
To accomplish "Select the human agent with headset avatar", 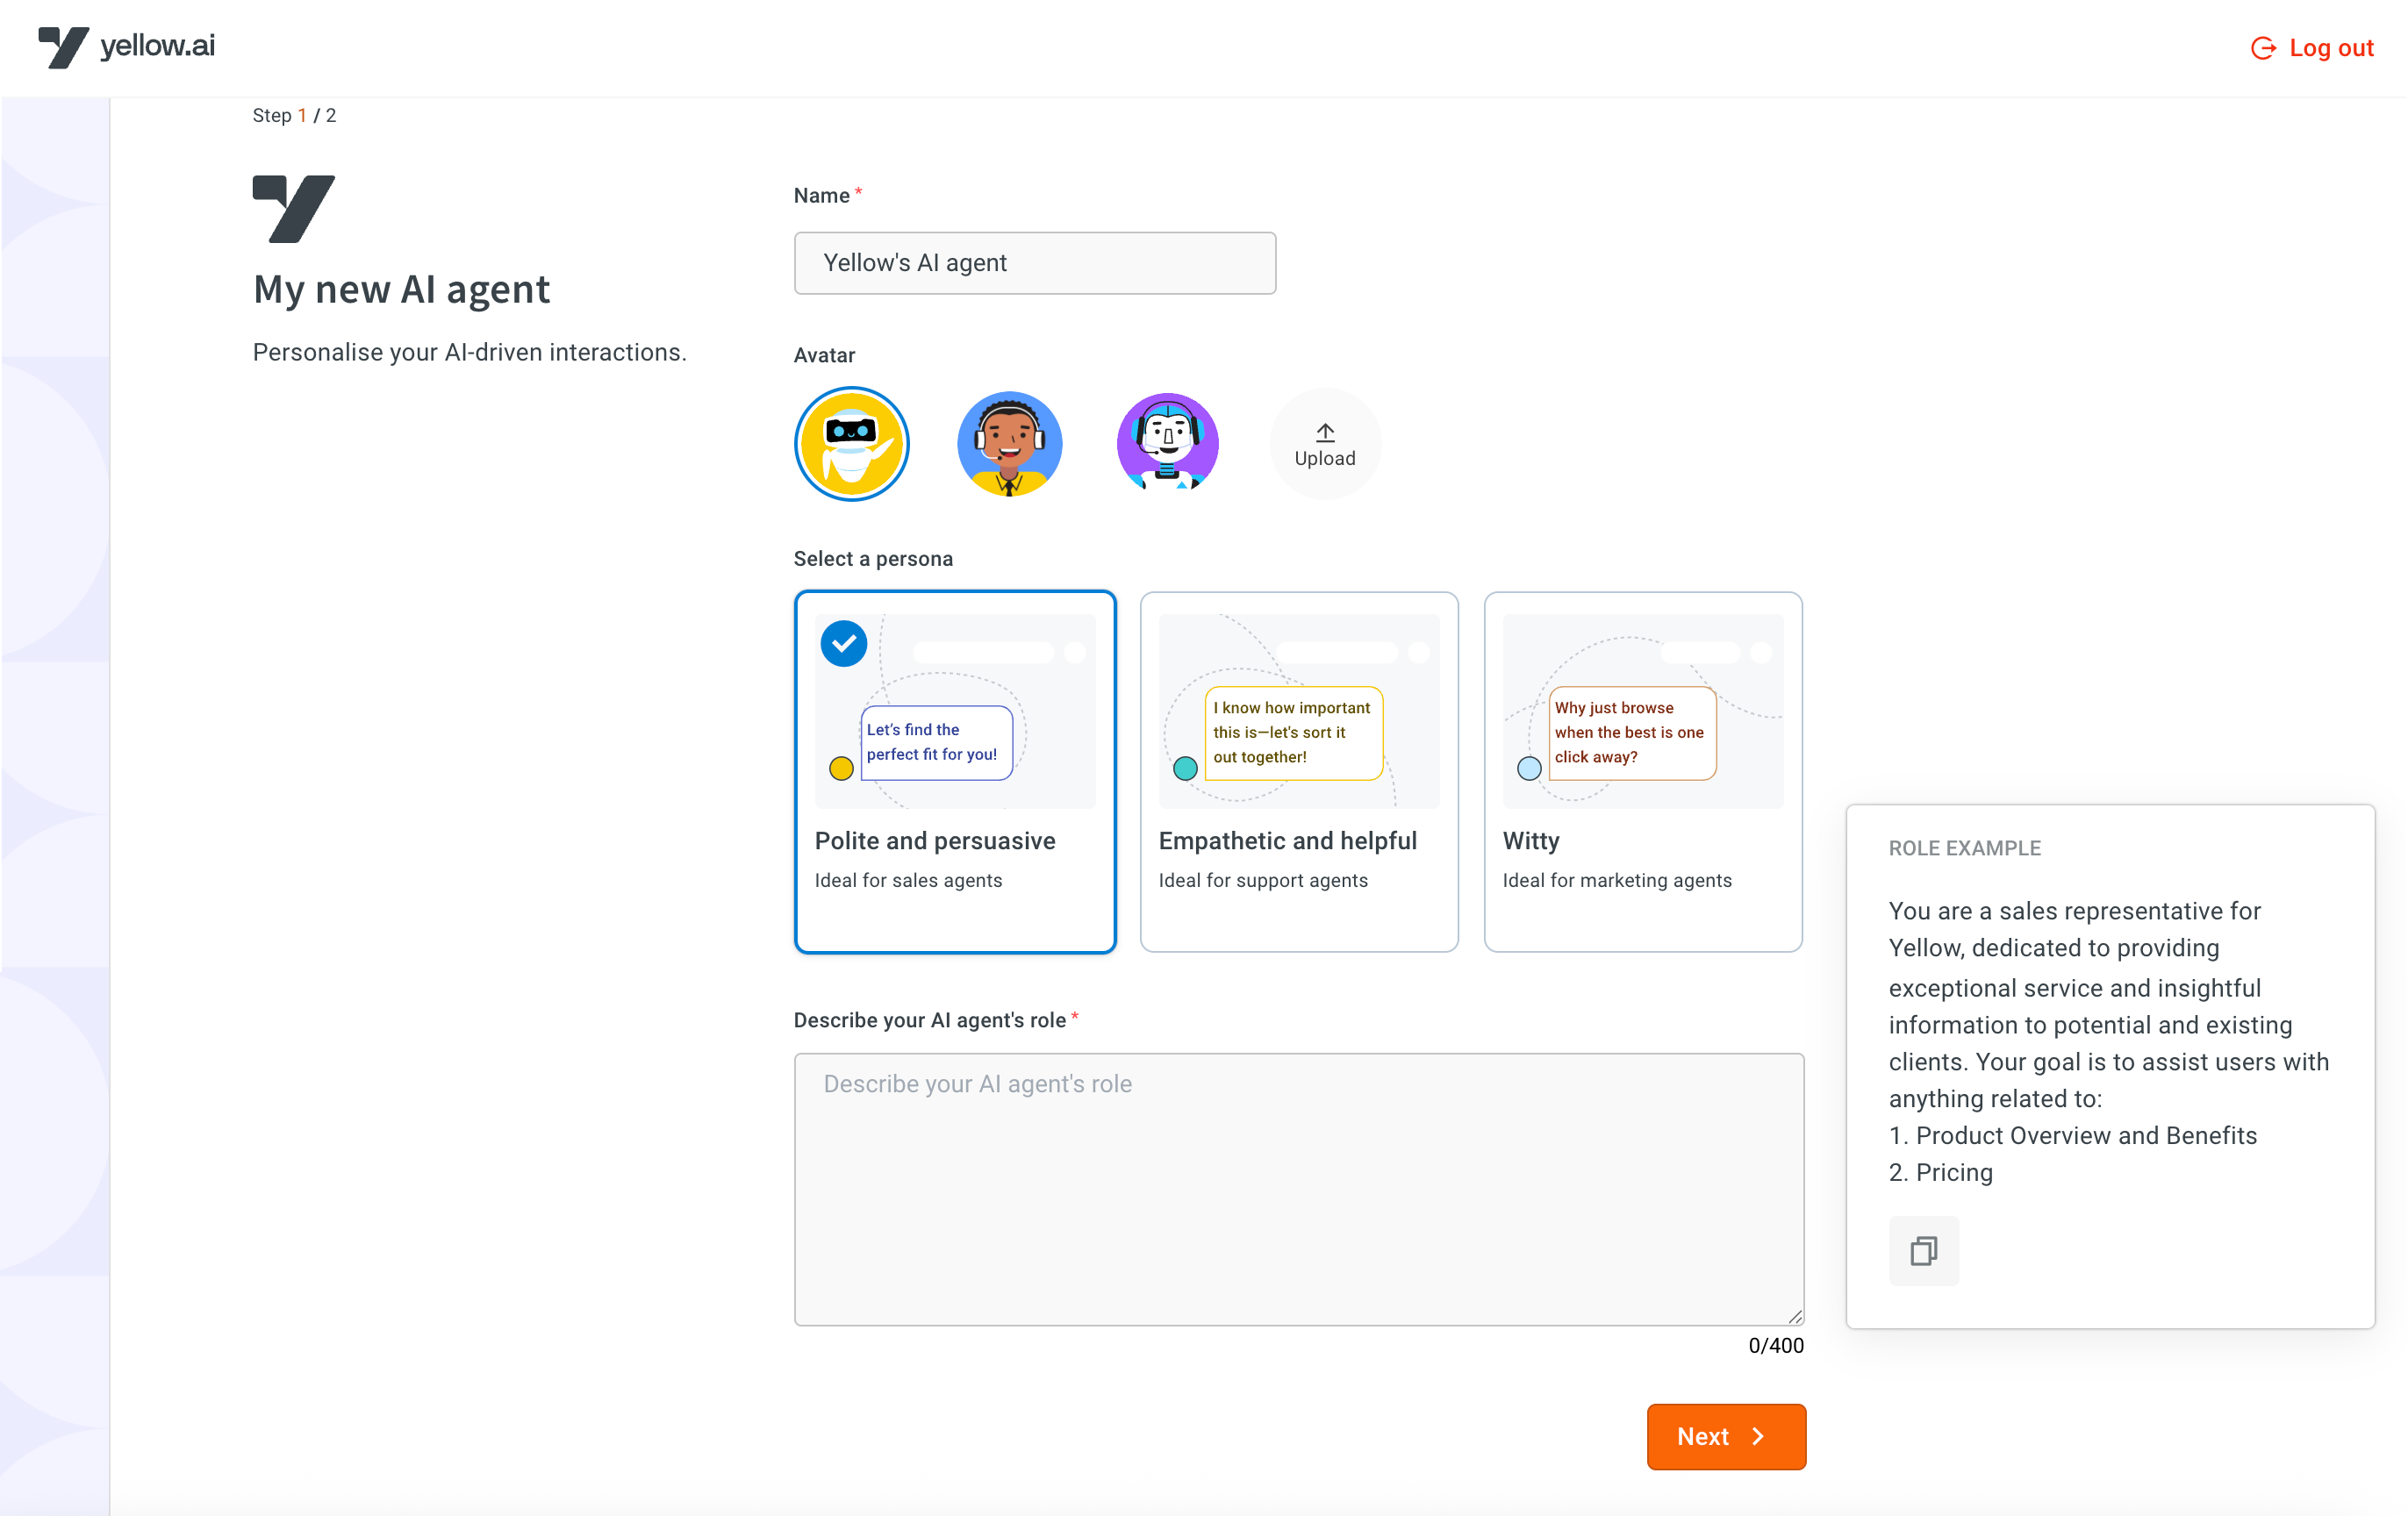I will 1009,444.
